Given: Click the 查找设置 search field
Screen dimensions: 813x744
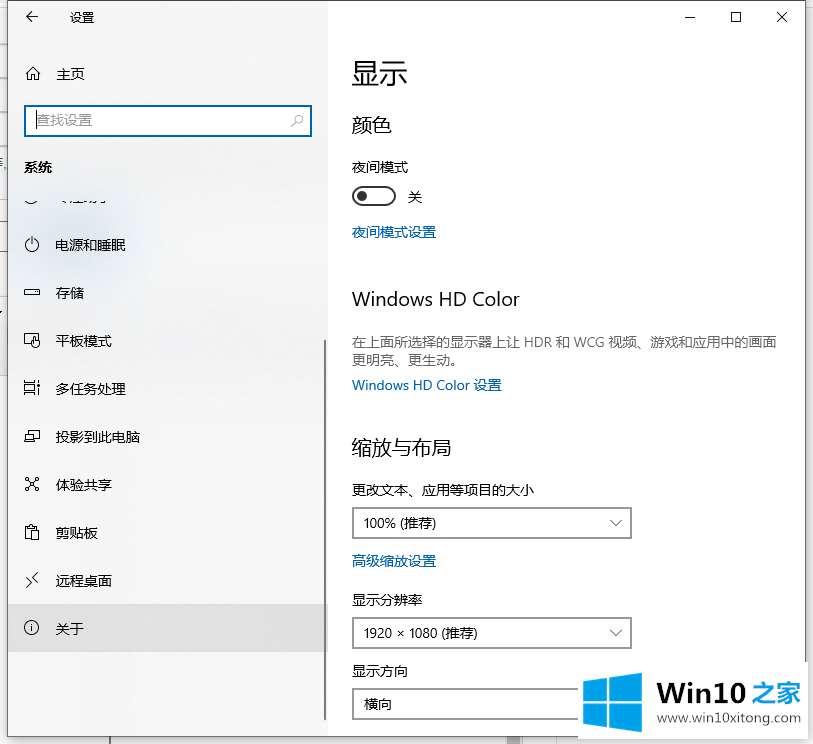Looking at the screenshot, I should point(167,121).
